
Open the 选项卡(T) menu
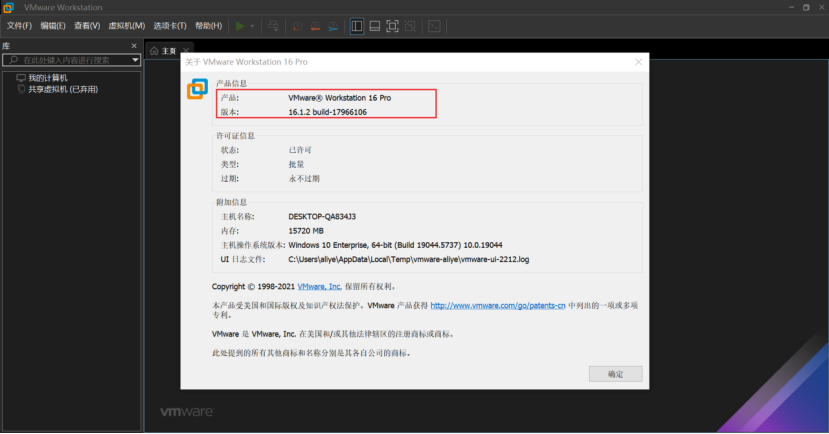click(170, 26)
